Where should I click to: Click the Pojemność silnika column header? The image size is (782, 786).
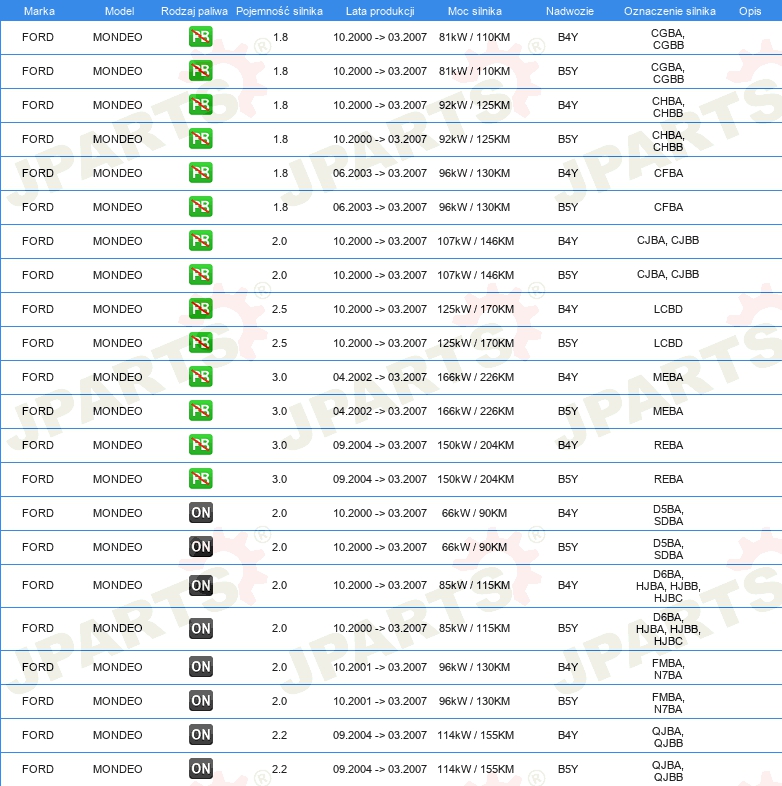tap(279, 11)
